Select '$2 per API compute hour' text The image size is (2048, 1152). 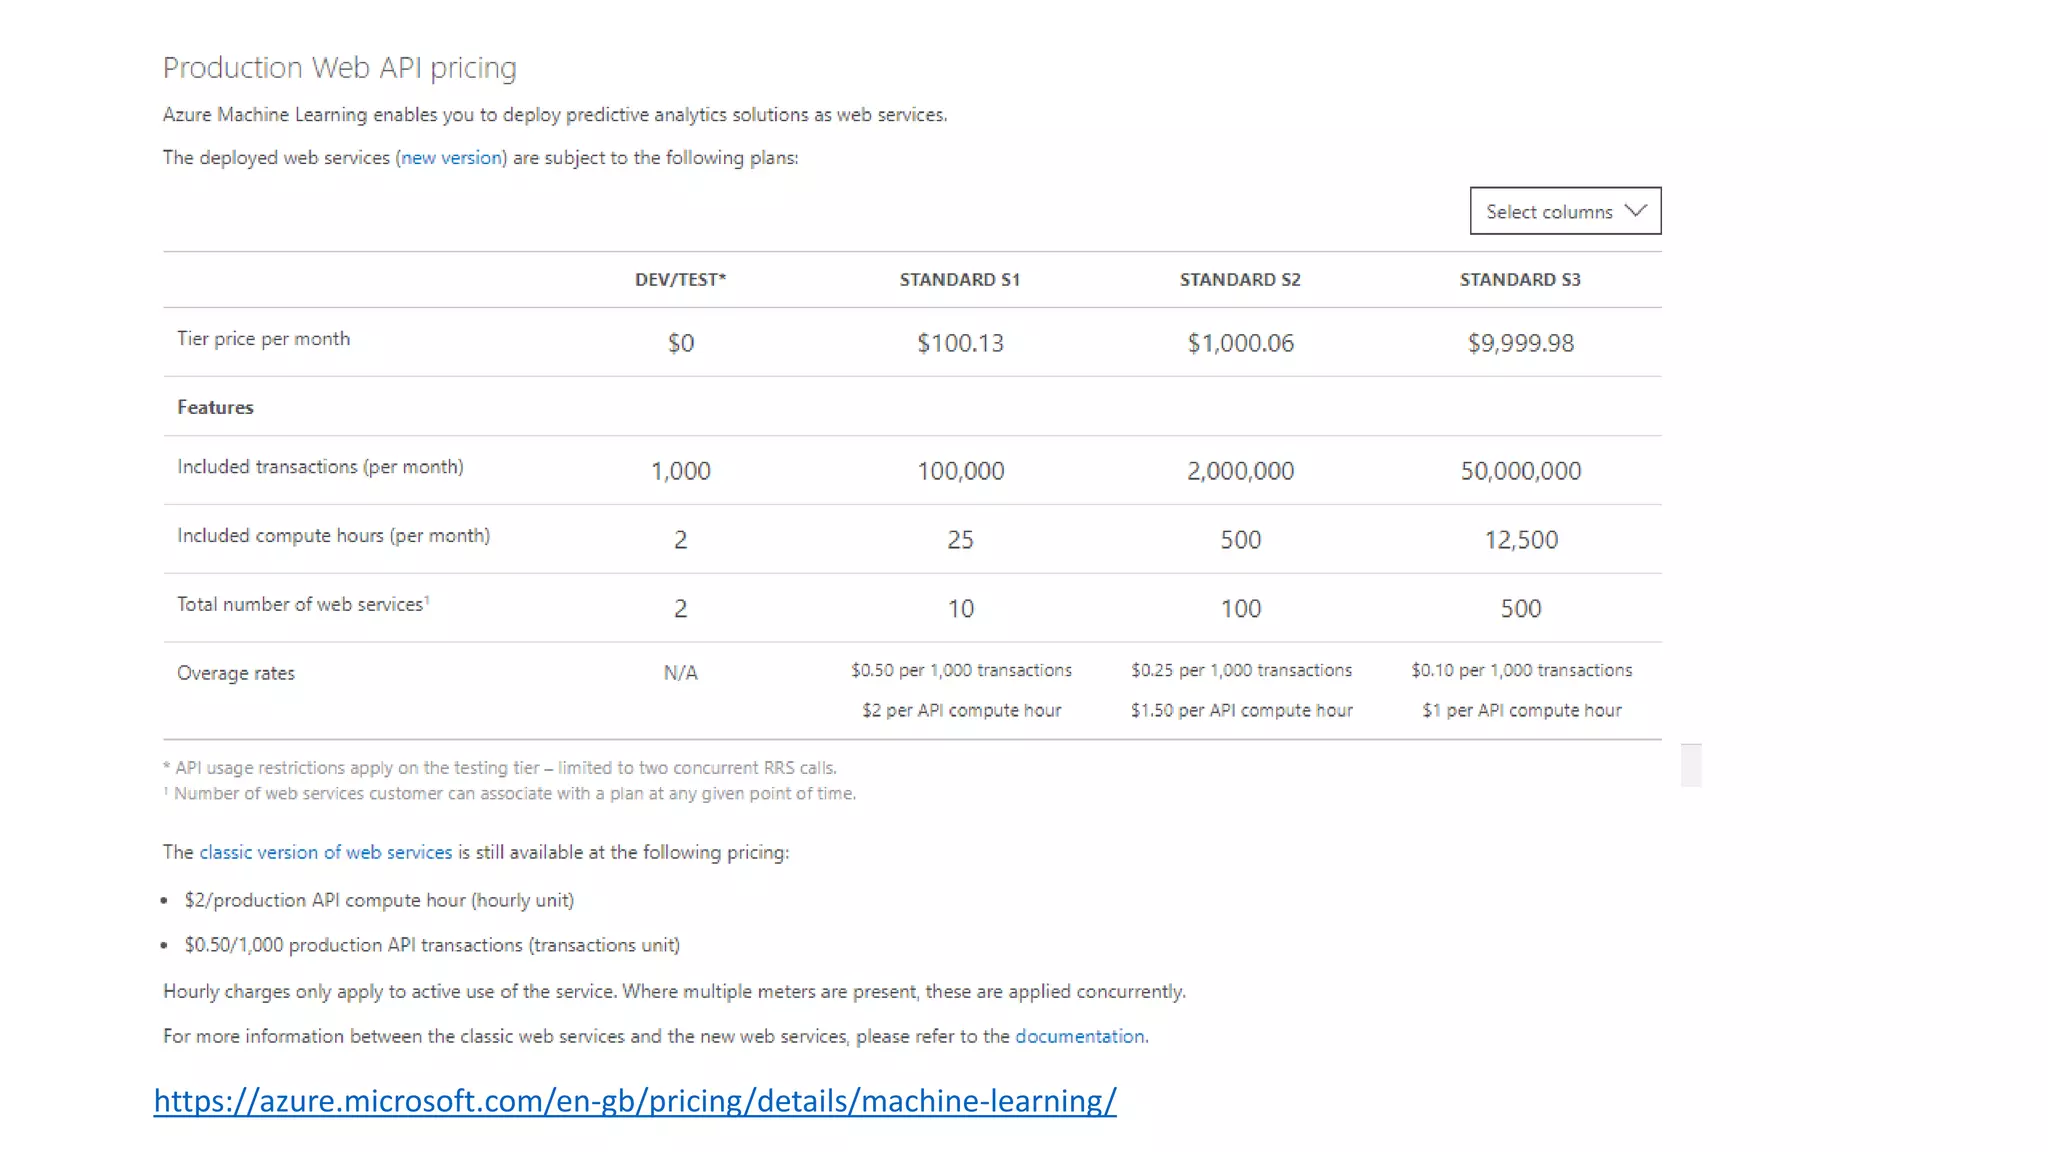pos(961,710)
